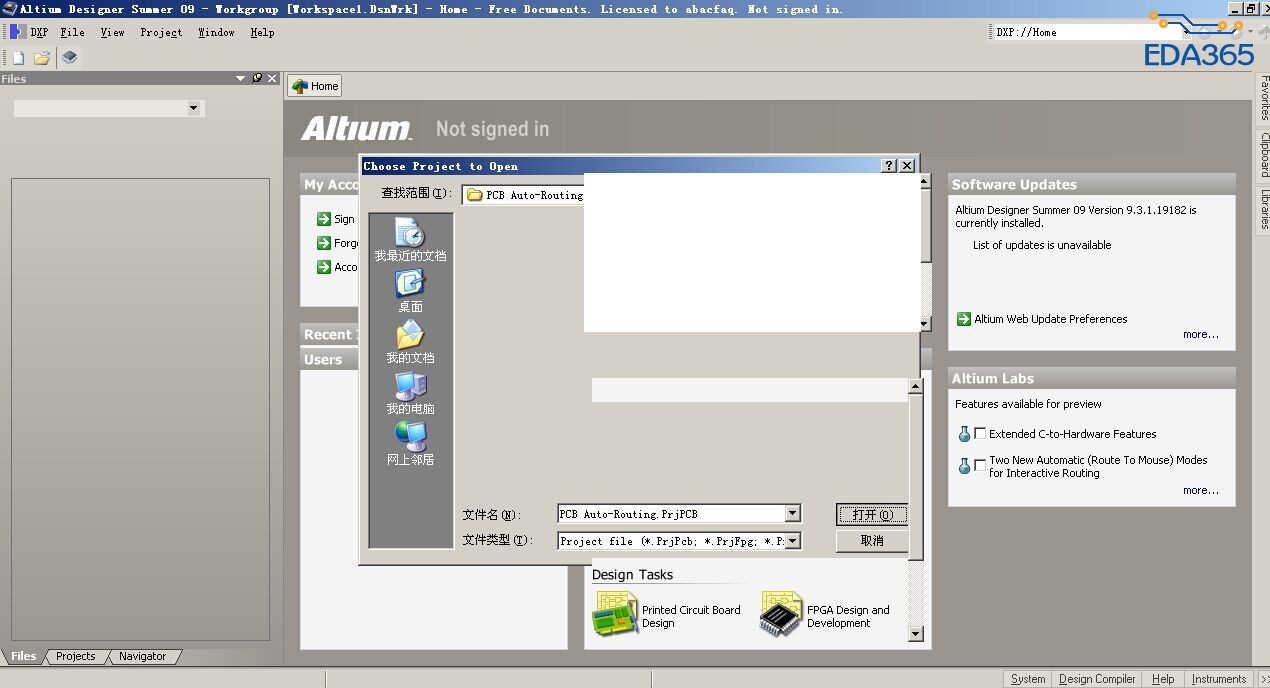Image resolution: width=1270 pixels, height=688 pixels.
Task: Close the Files panel with X icon
Action: (x=273, y=78)
